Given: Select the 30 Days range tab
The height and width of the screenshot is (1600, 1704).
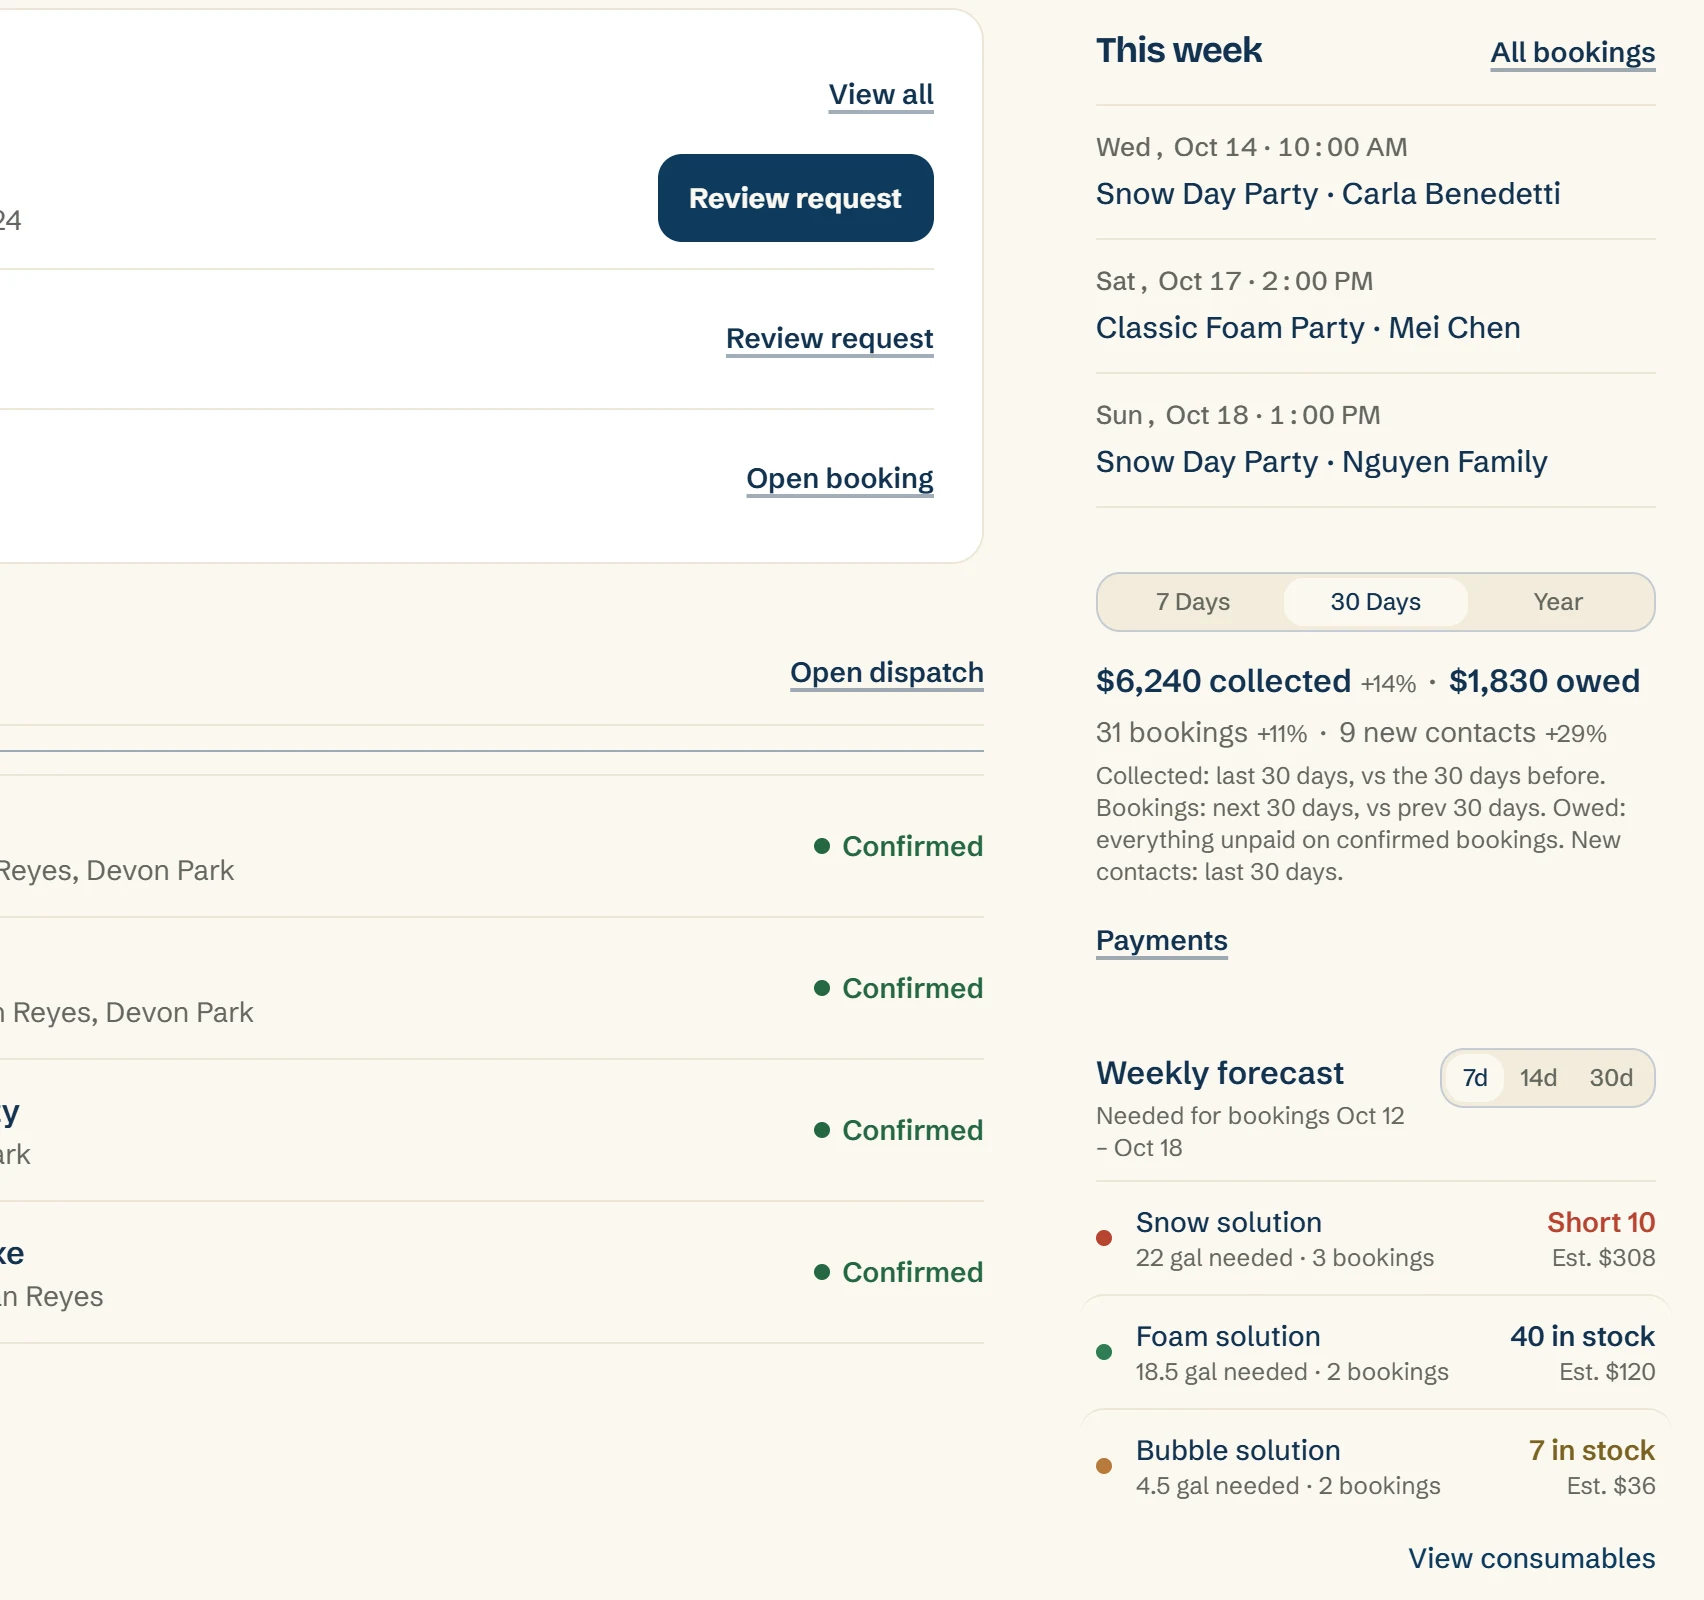Looking at the screenshot, I should pyautogui.click(x=1375, y=602).
